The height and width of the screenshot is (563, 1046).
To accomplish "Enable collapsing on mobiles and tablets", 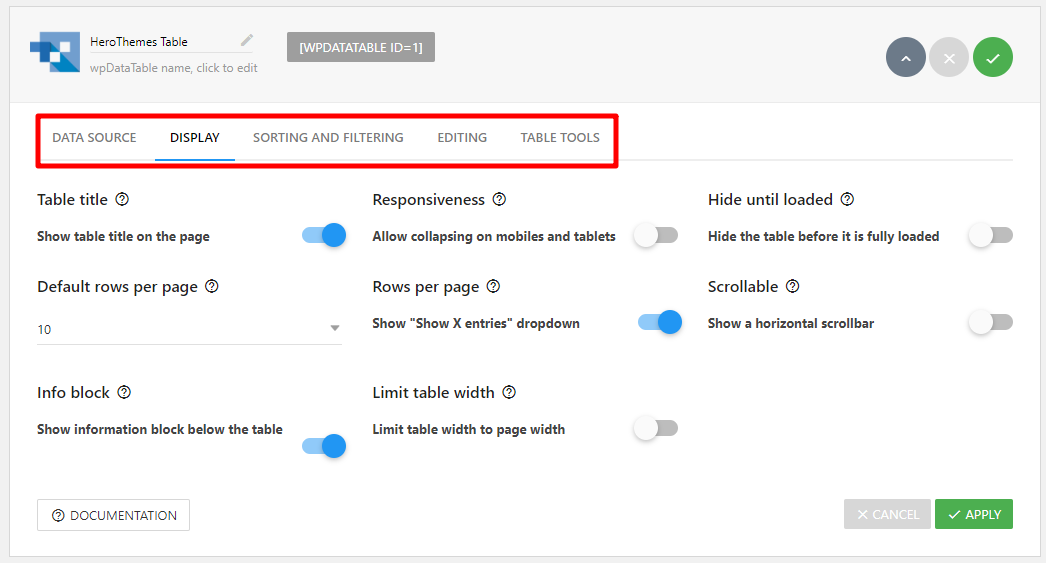I will tap(656, 236).
